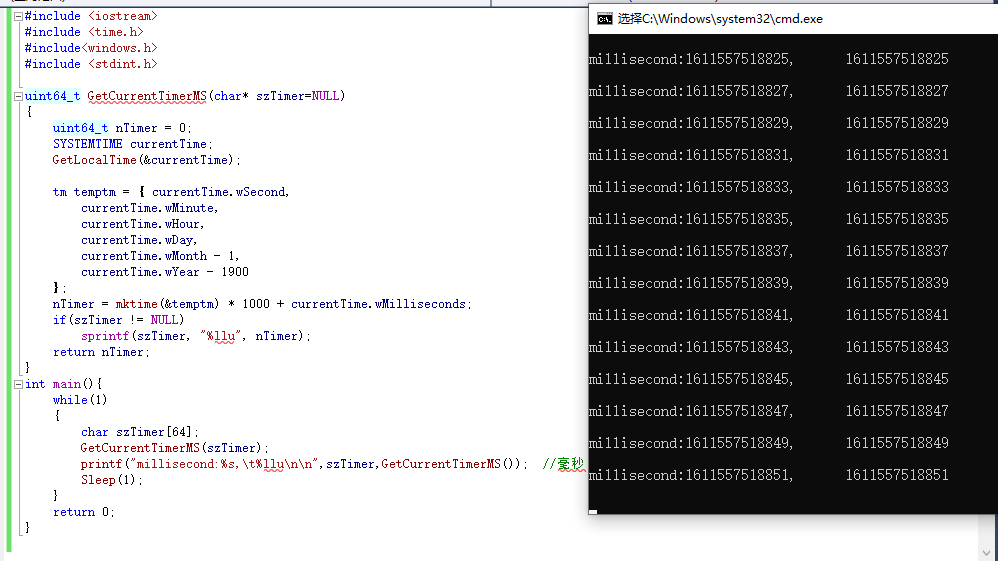Click the GetCurrentTimerMS function name in the declaration

click(147, 96)
